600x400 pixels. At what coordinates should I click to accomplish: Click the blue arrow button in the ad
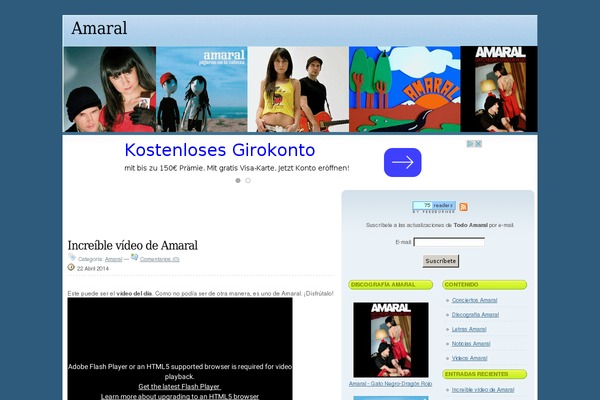tap(403, 162)
